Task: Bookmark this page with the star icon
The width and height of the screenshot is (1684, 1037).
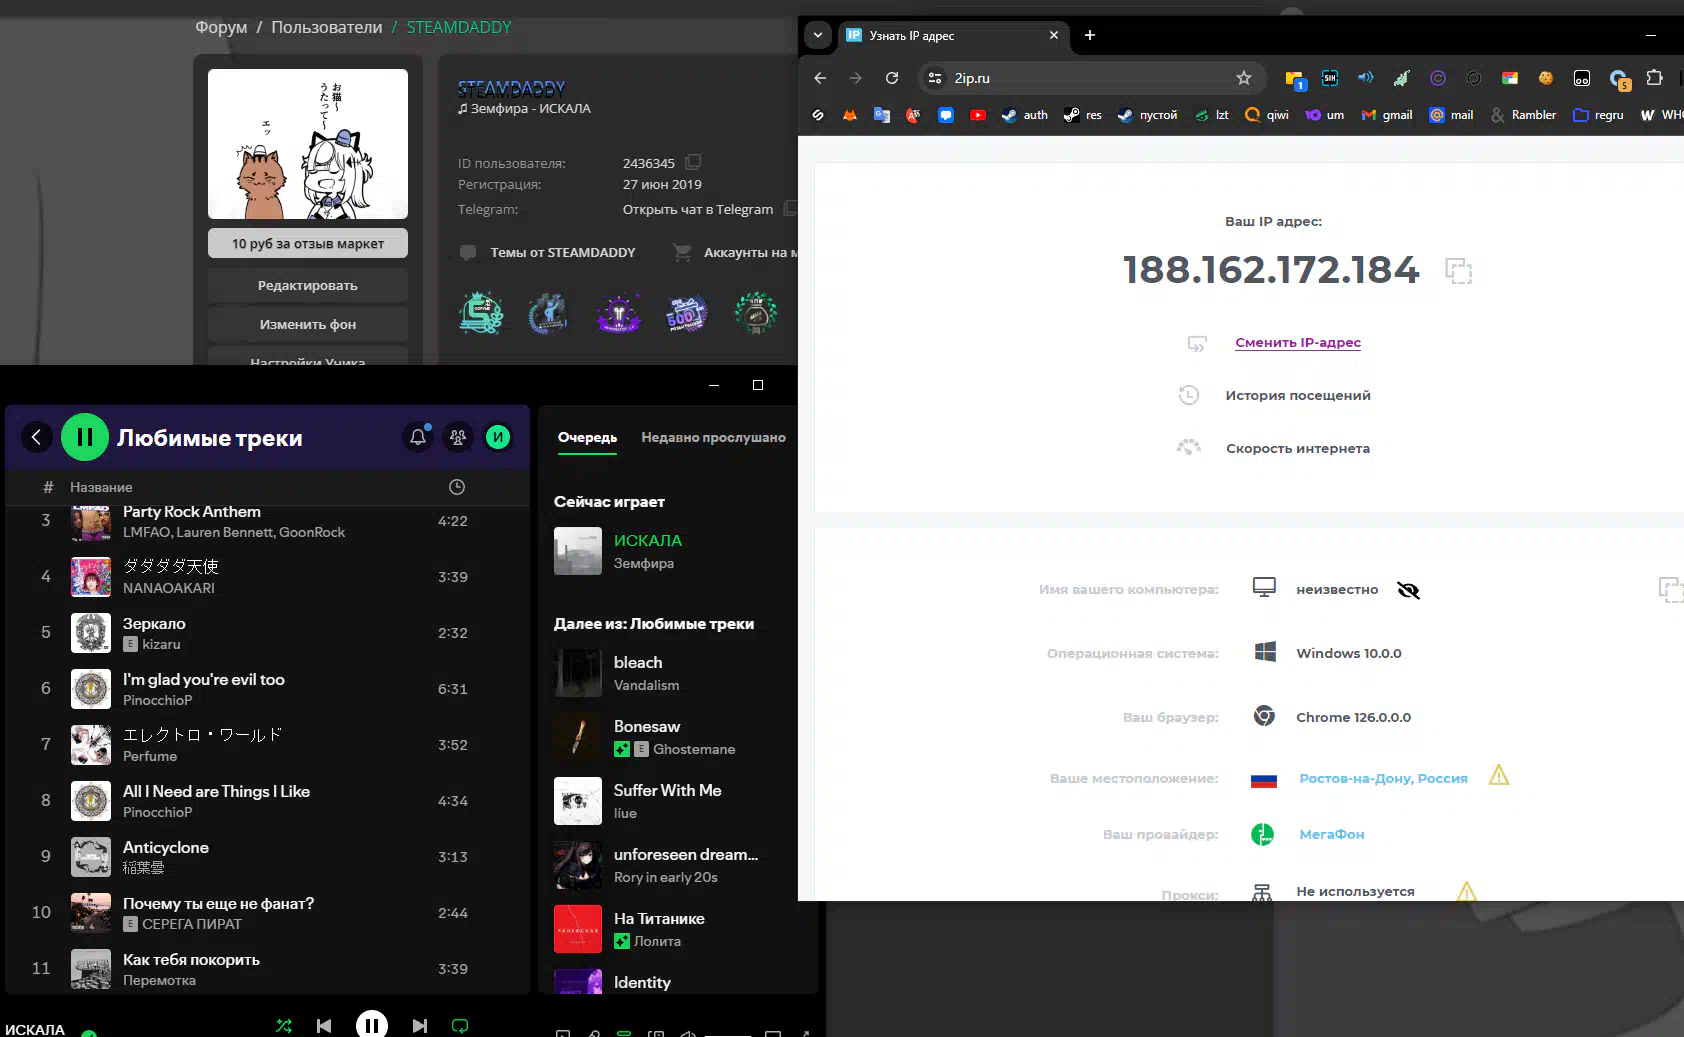Action: pyautogui.click(x=1244, y=78)
